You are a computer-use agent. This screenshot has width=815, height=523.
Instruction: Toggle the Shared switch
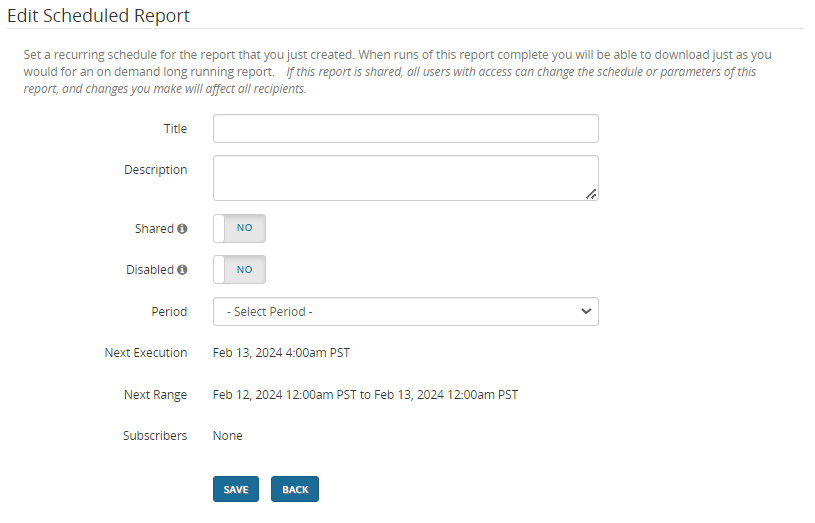click(x=240, y=228)
